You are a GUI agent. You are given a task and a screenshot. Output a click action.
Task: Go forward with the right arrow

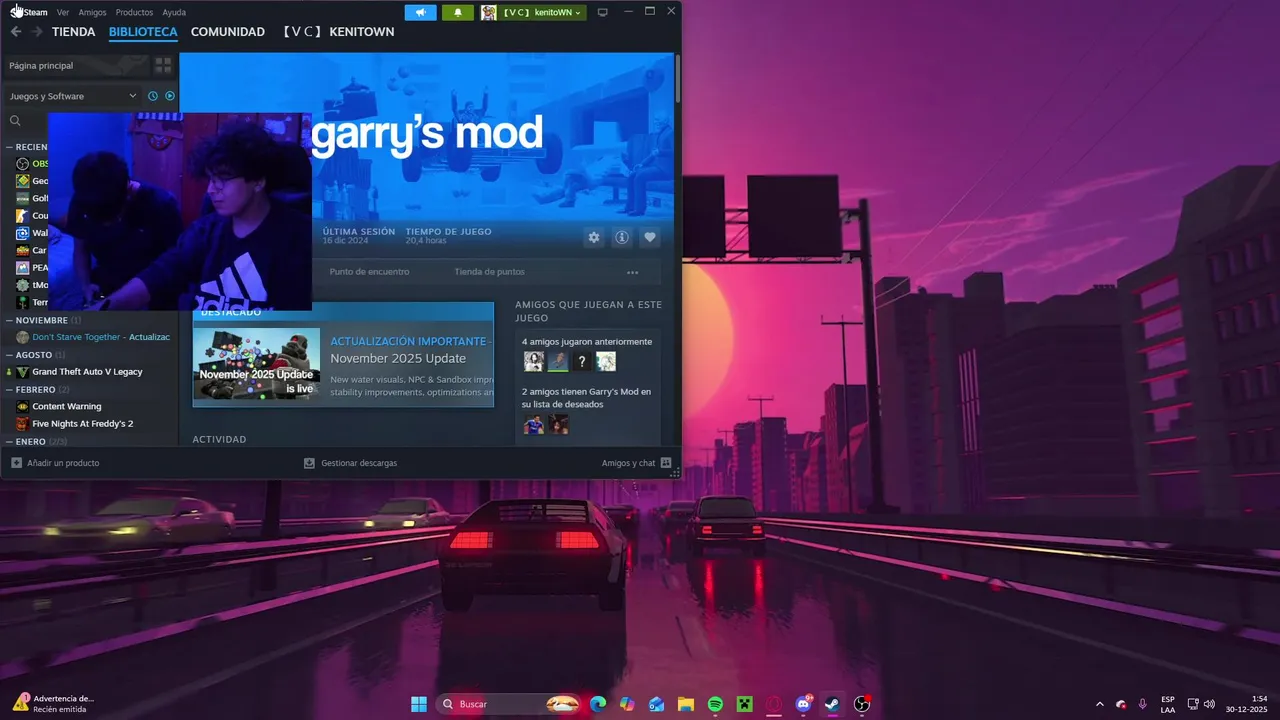click(x=37, y=32)
